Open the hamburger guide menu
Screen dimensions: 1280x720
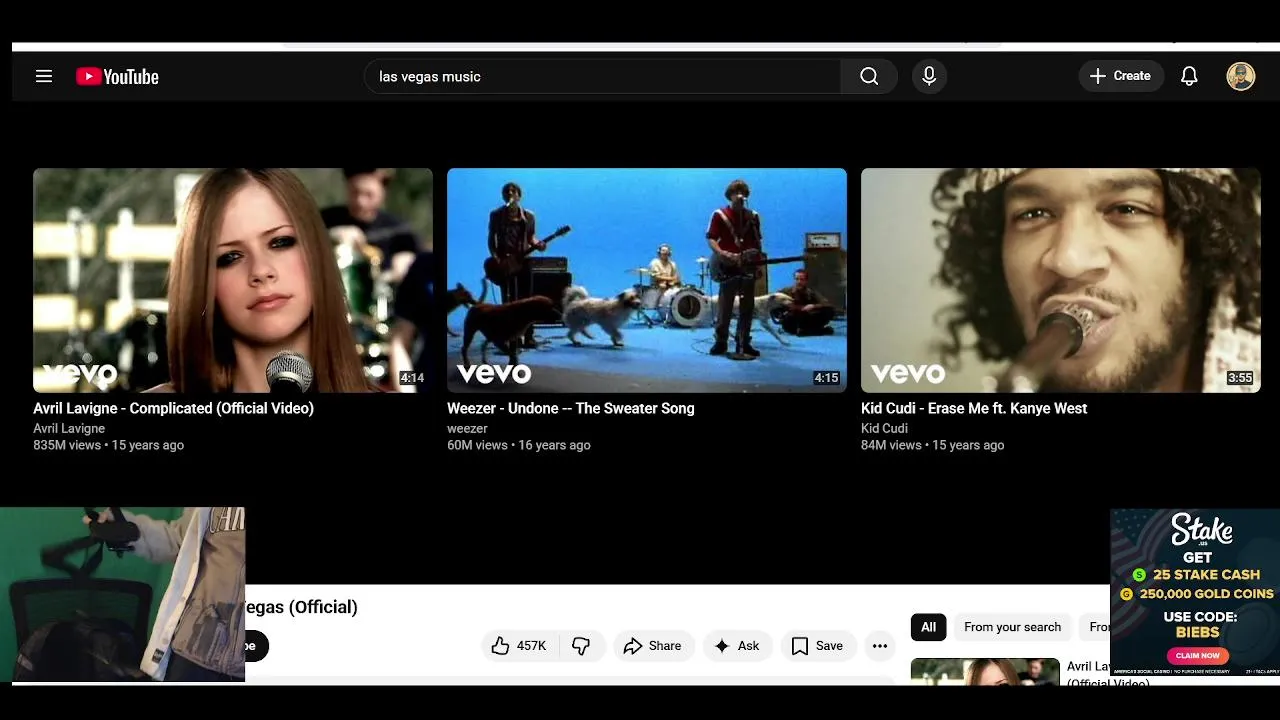[43, 76]
